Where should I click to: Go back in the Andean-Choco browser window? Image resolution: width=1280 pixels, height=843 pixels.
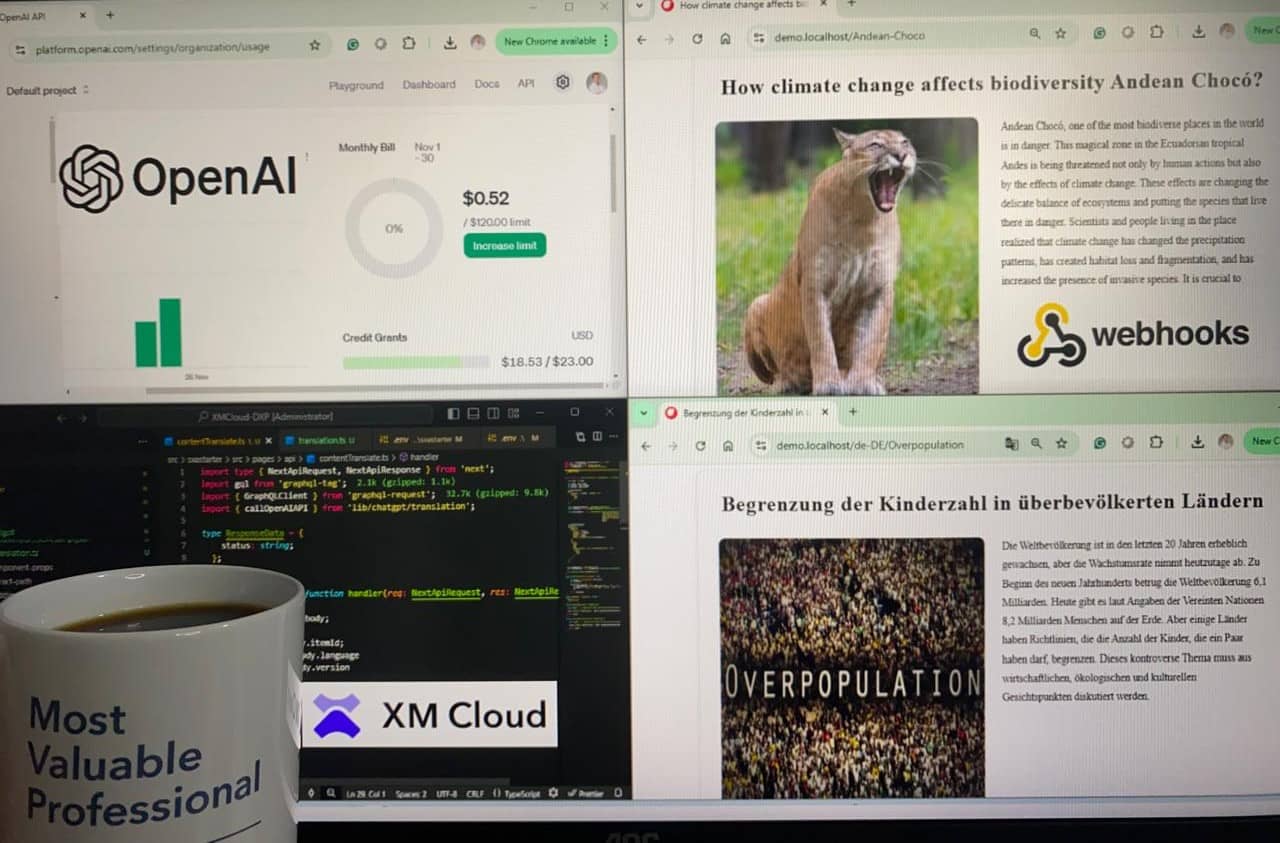click(x=641, y=39)
